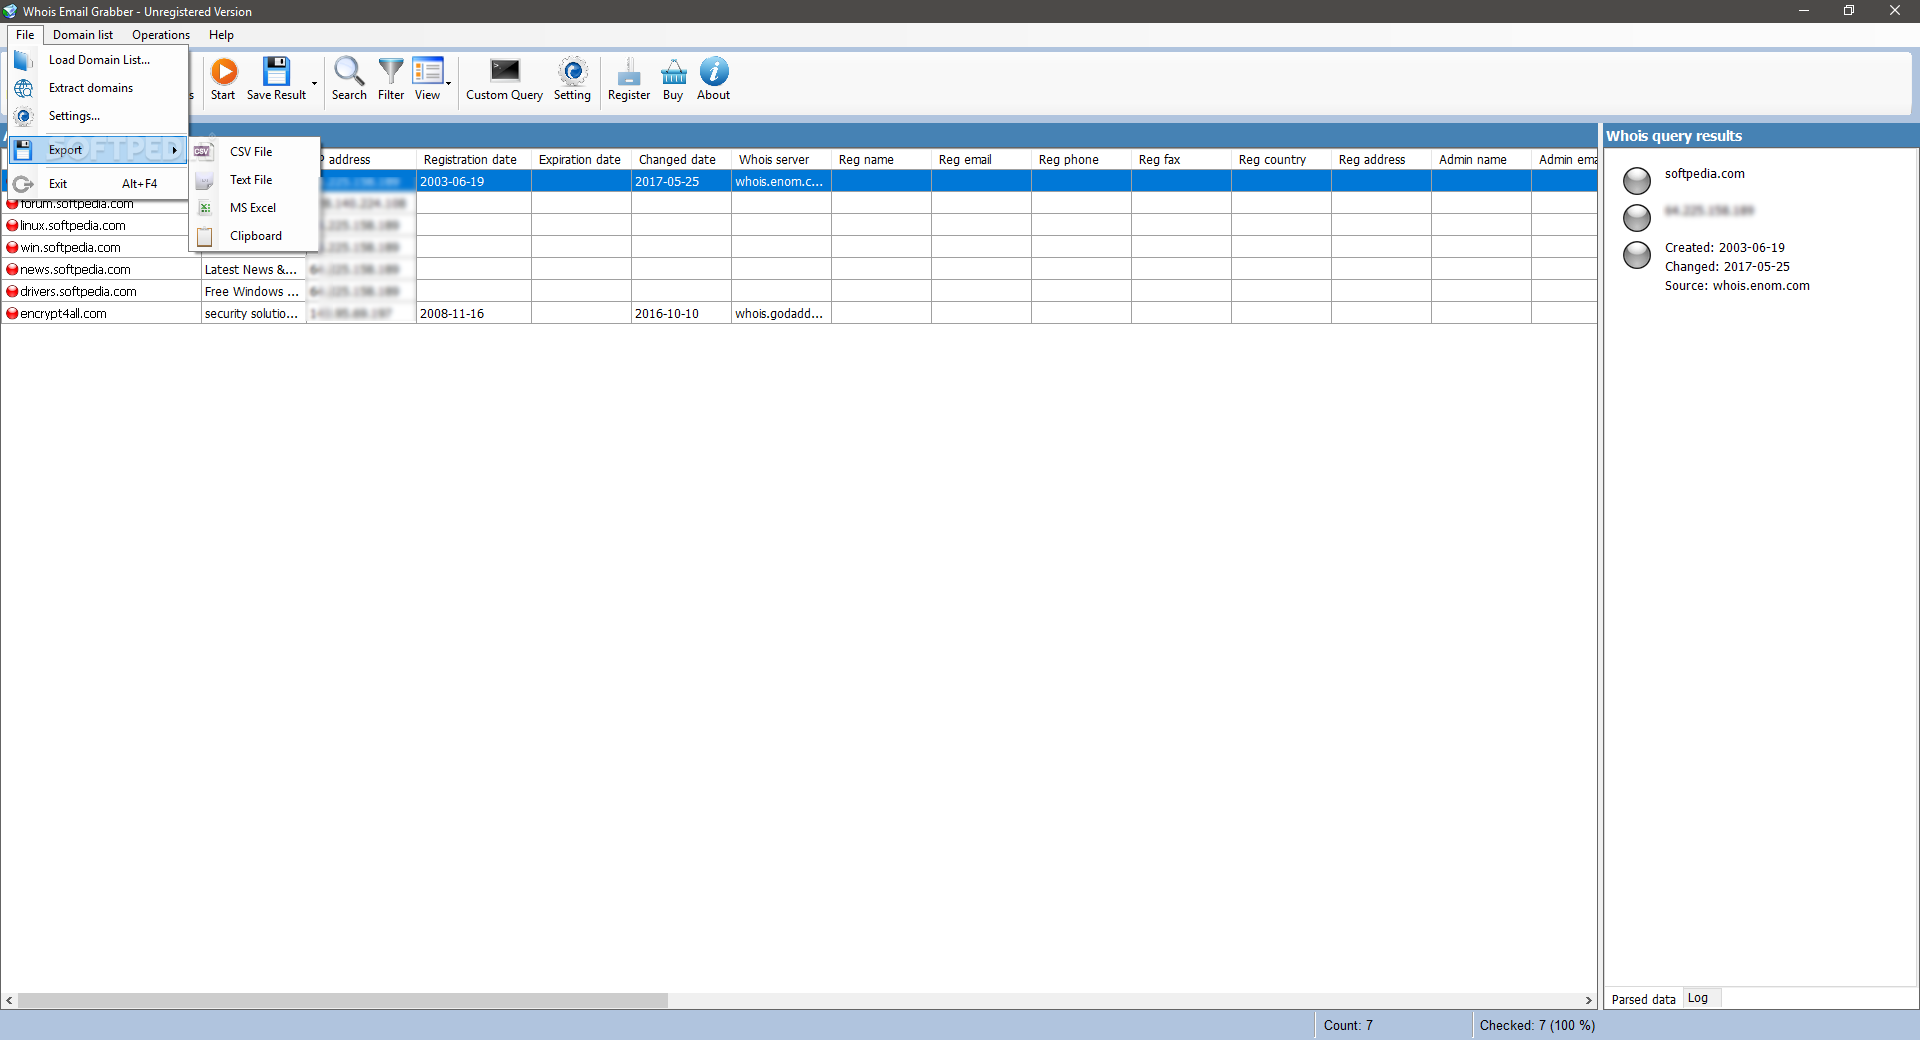Click the horizontal scrollbar thumb

pyautogui.click(x=343, y=1000)
